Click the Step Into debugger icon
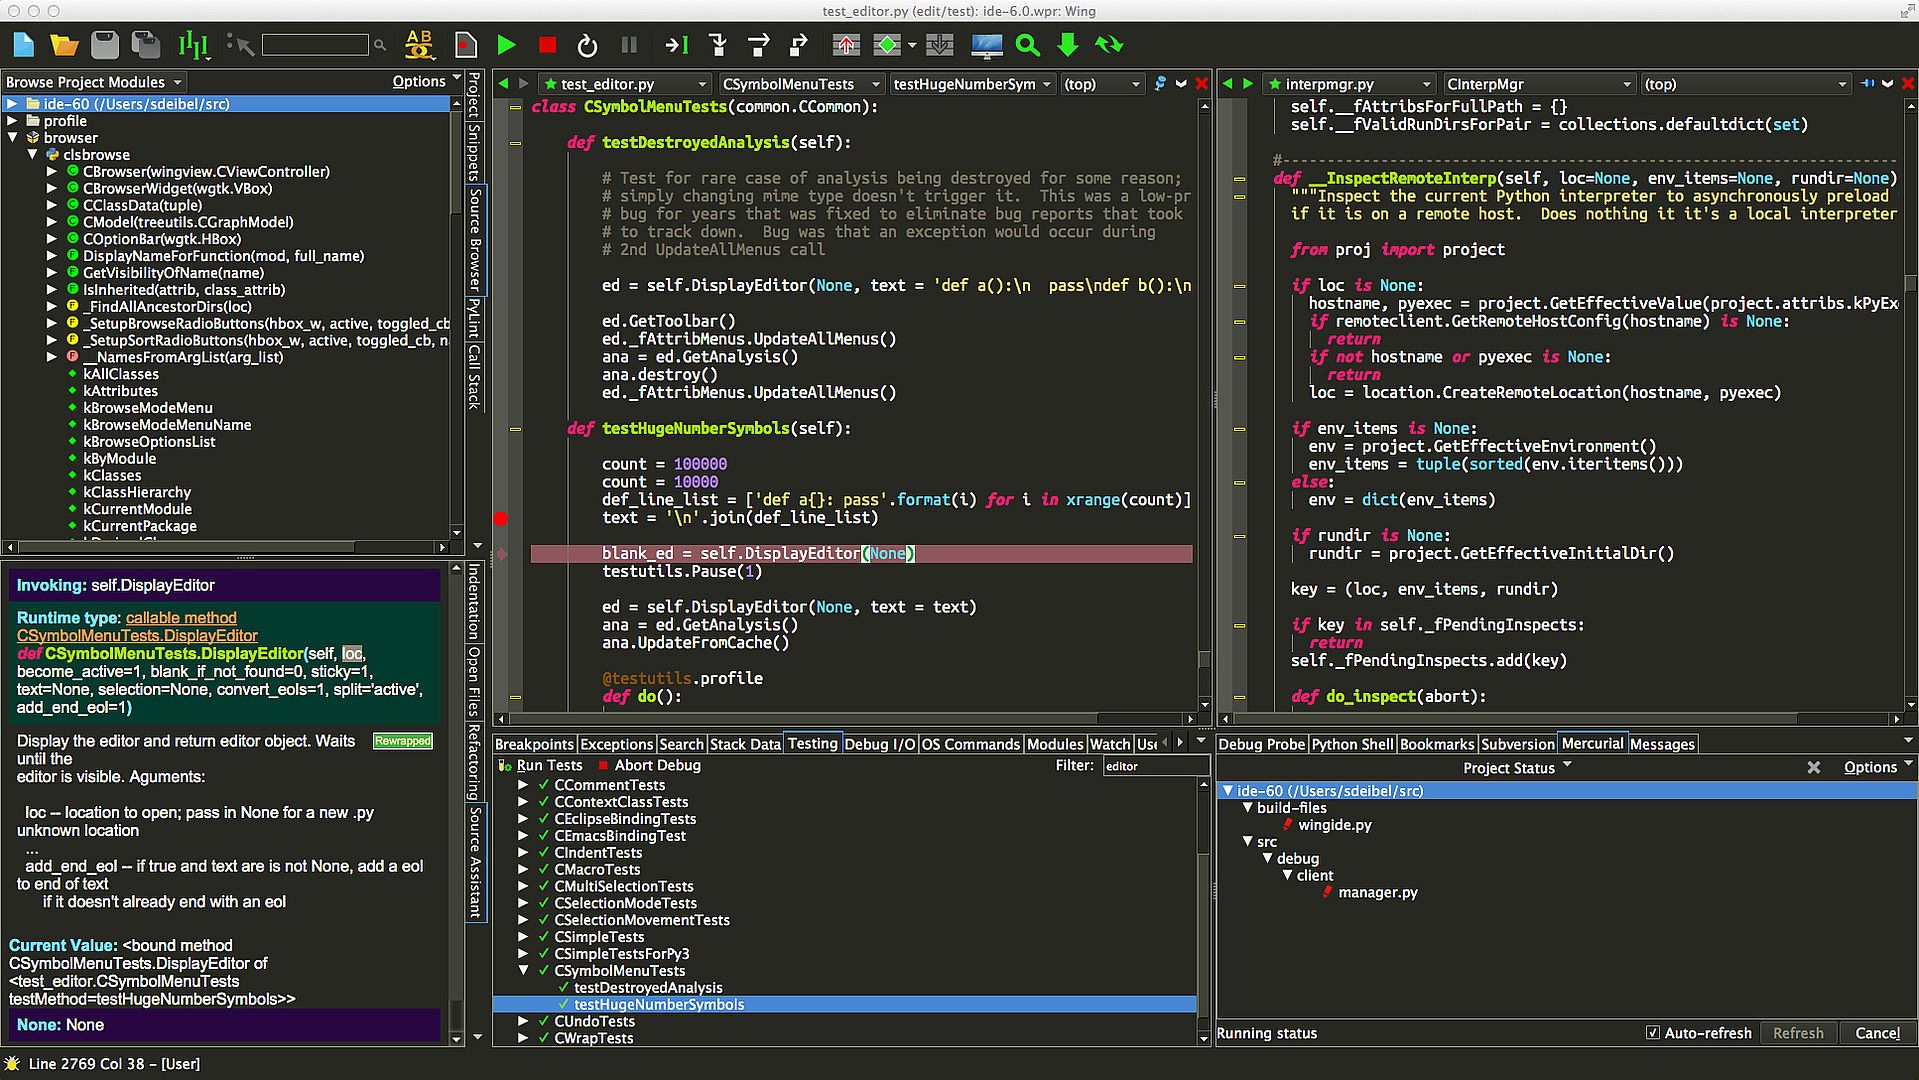 718,45
